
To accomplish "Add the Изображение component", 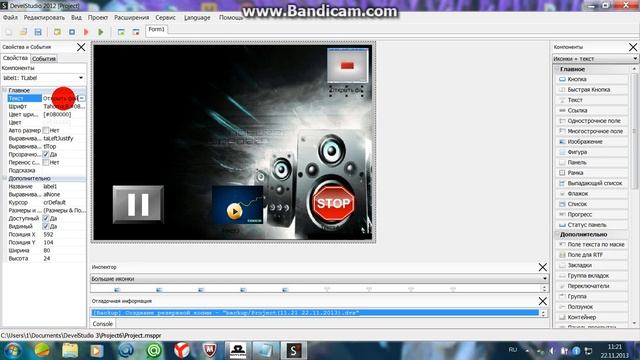I will 592,142.
